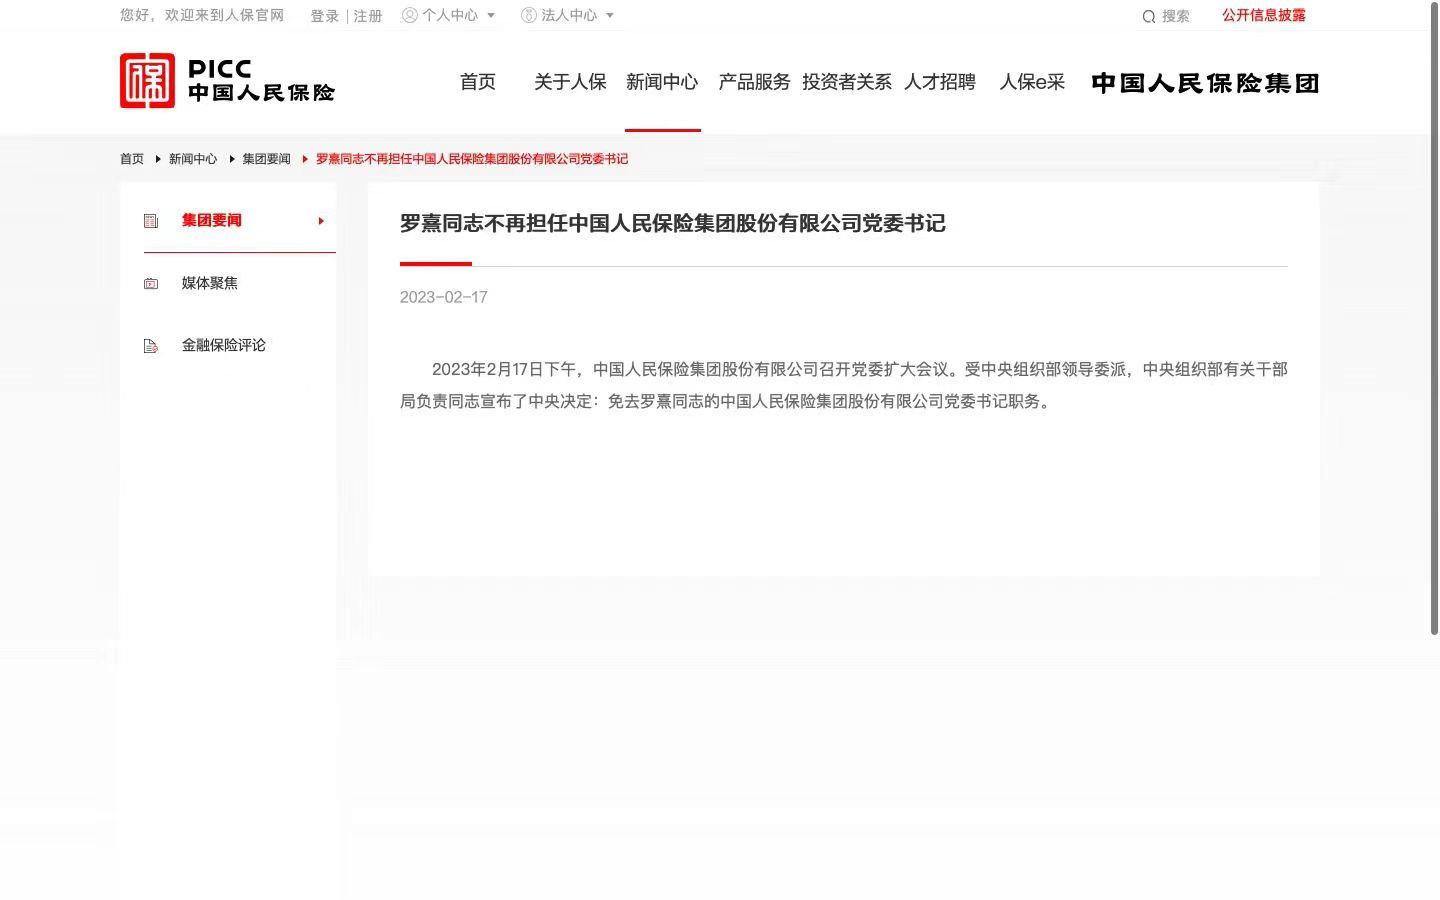Click the PICC red seal logo

pos(147,81)
